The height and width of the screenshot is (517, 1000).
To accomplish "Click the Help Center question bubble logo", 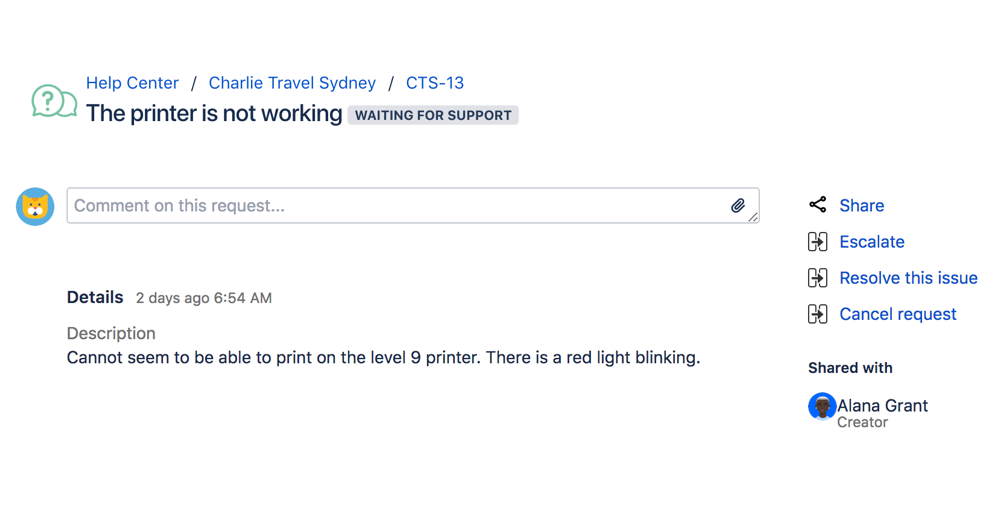I will [54, 101].
